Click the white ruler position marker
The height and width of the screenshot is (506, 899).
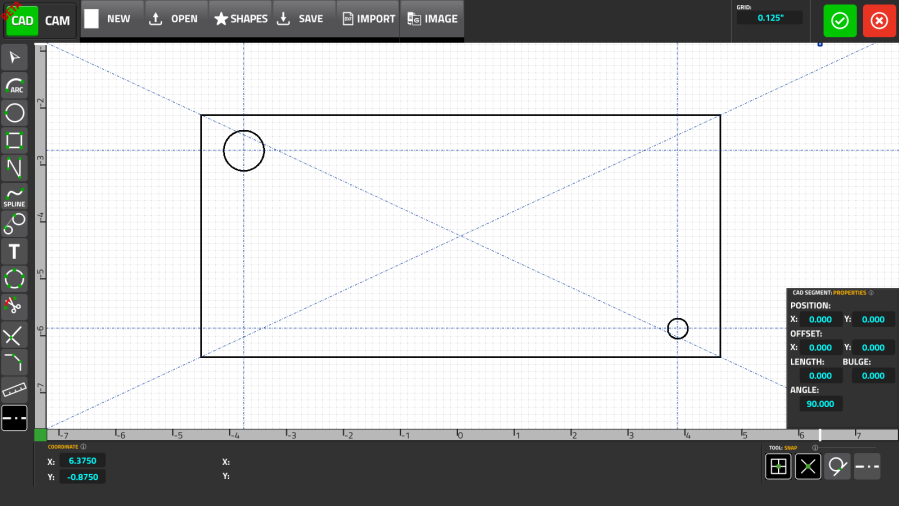tap(820, 435)
